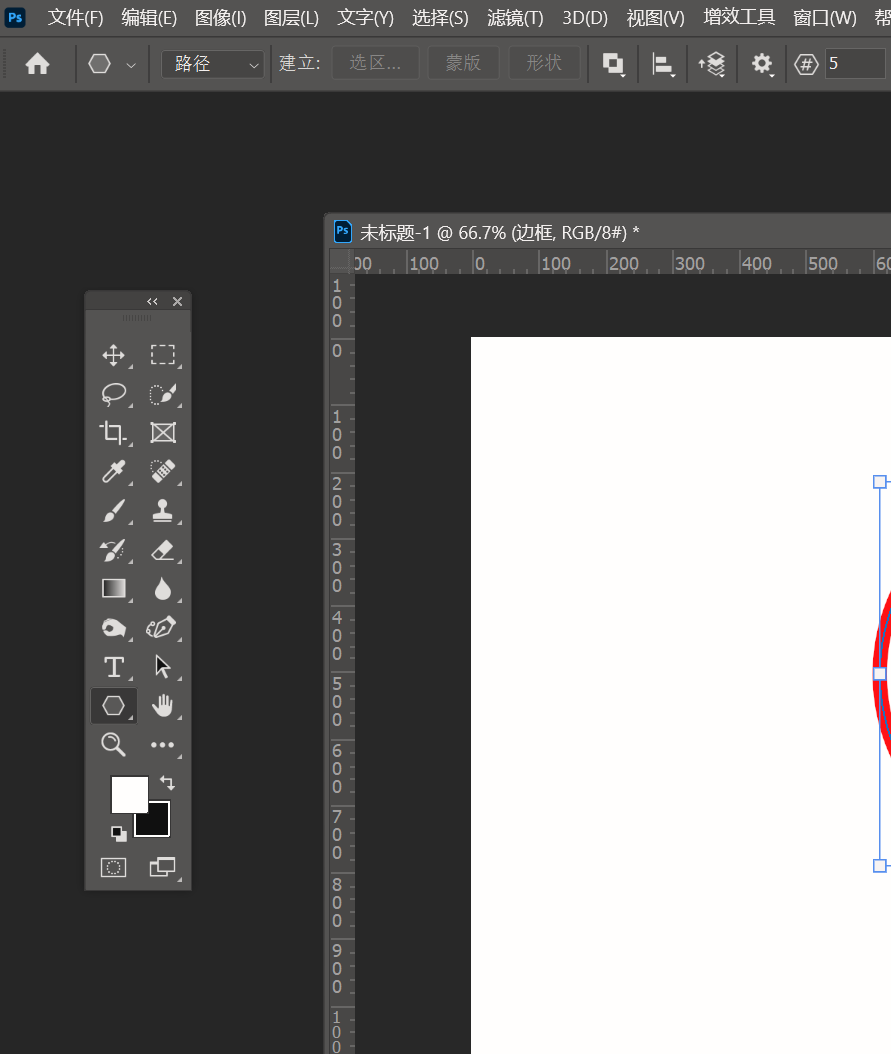Select the Spot Healing Brush tool
The height and width of the screenshot is (1054, 891).
pos(163,472)
